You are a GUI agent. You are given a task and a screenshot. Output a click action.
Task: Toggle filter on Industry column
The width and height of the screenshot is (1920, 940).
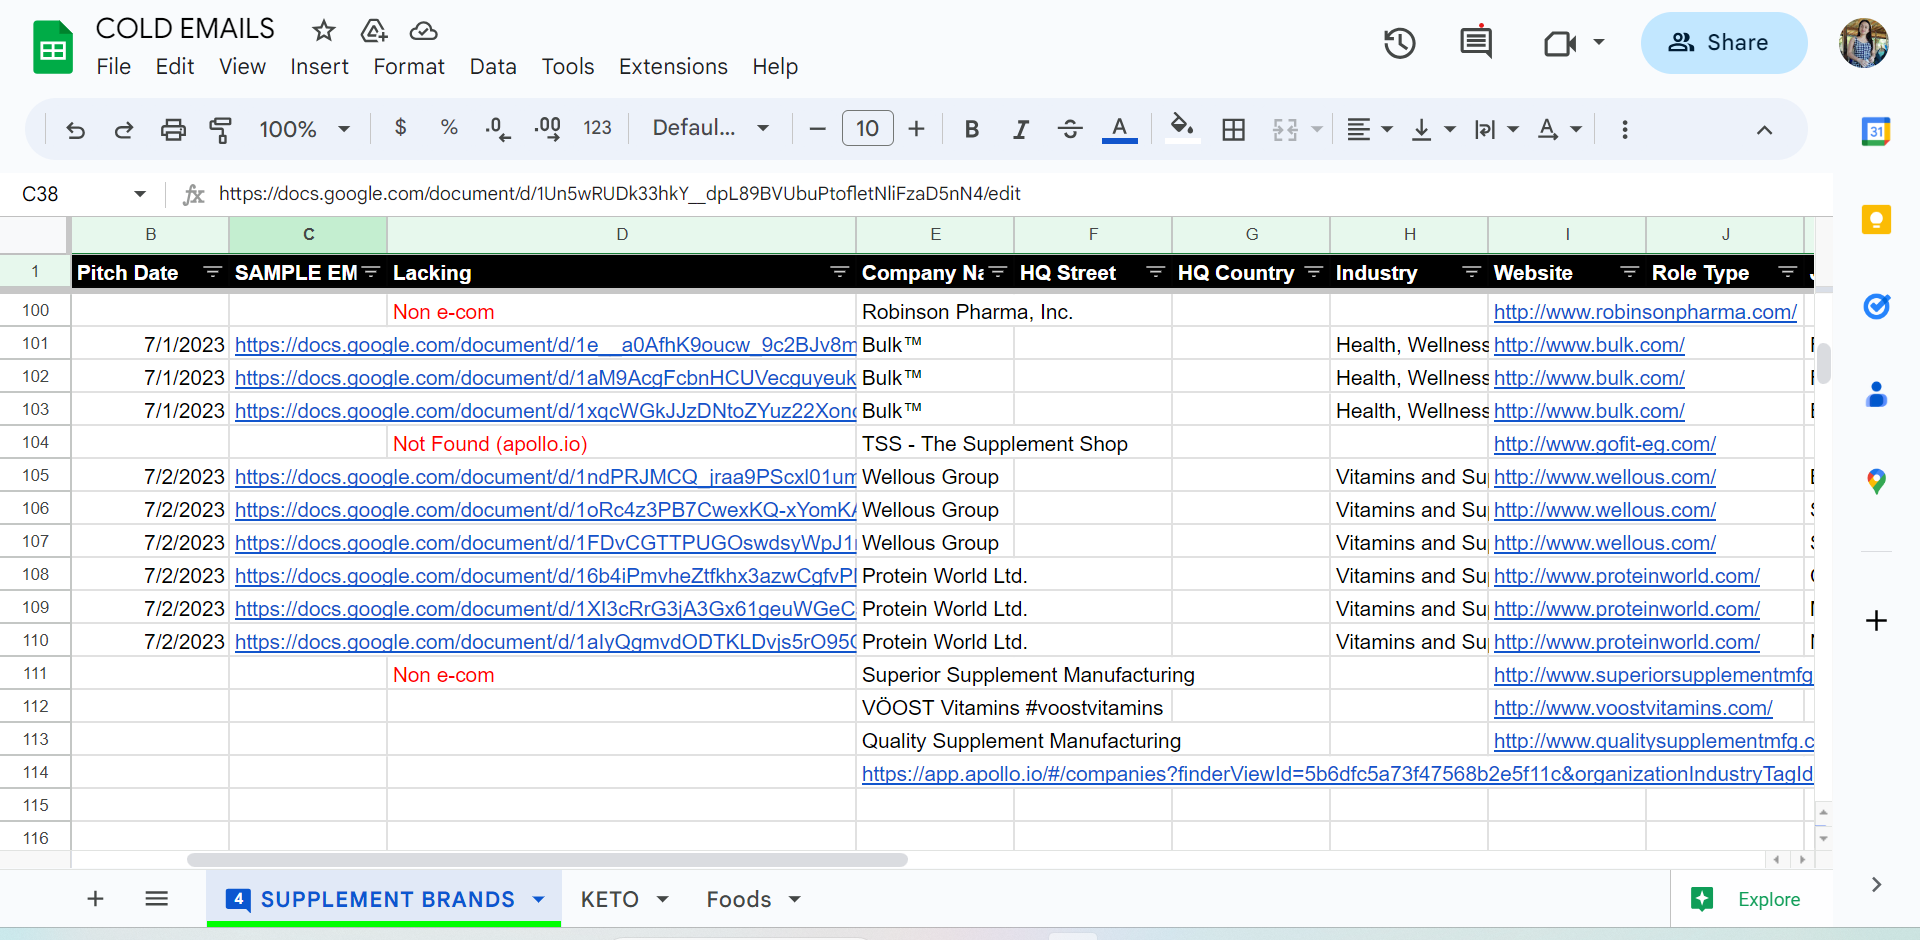click(1471, 272)
